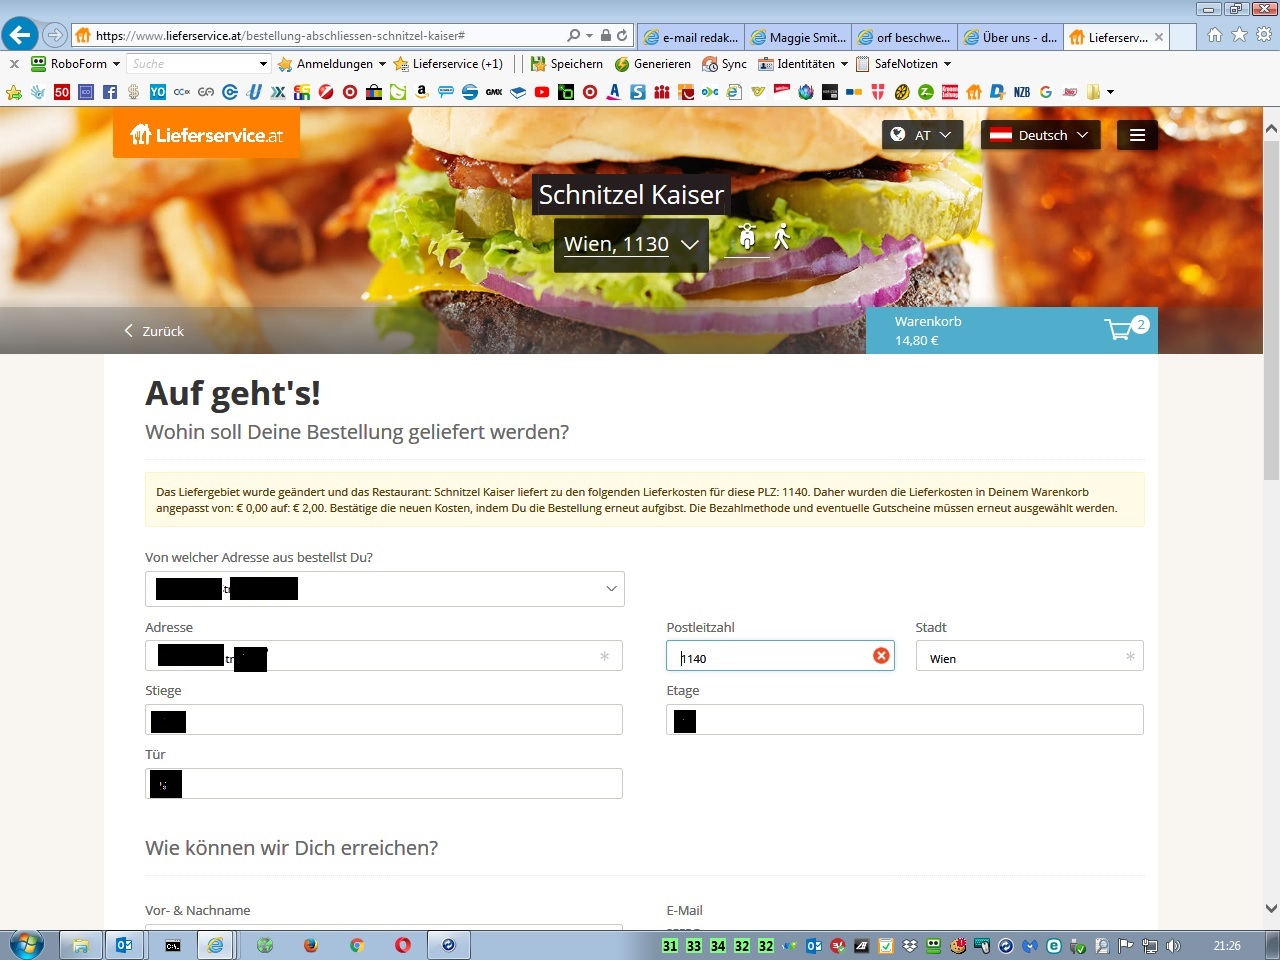The image size is (1280, 960).
Task: Clear the Postleitzahl field with red X
Action: (x=881, y=655)
